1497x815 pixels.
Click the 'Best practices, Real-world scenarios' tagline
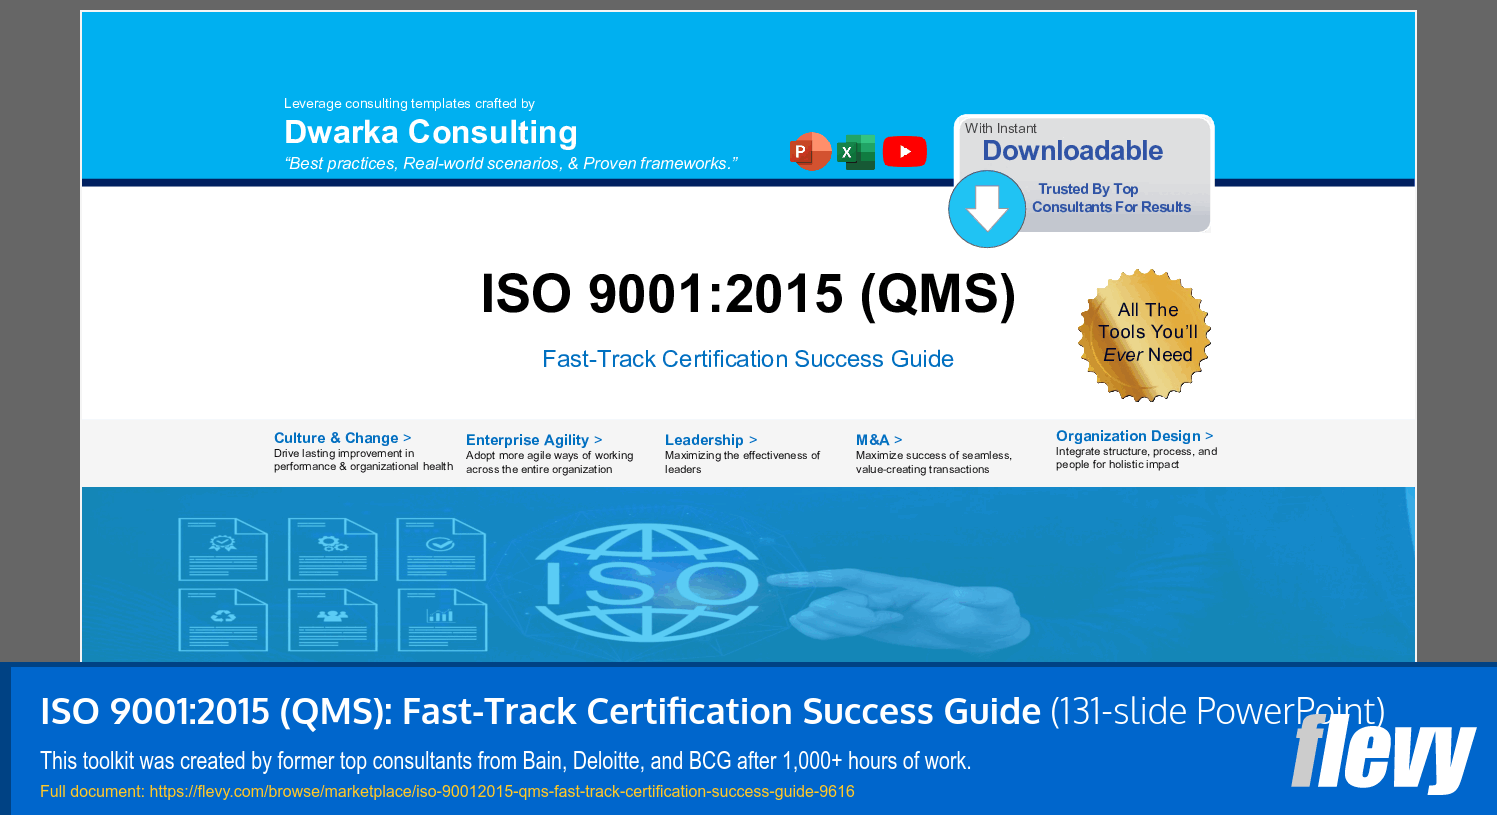(511, 164)
